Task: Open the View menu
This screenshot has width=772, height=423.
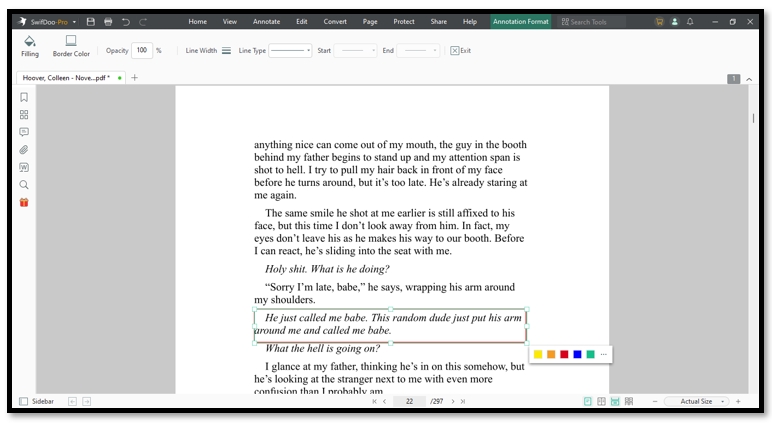Action: [x=229, y=22]
